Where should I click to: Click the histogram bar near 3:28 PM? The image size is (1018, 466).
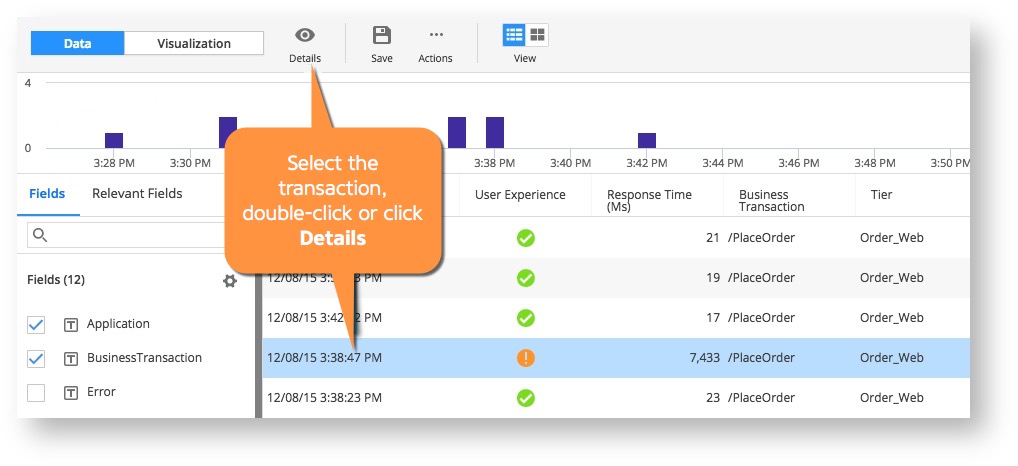pyautogui.click(x=114, y=140)
